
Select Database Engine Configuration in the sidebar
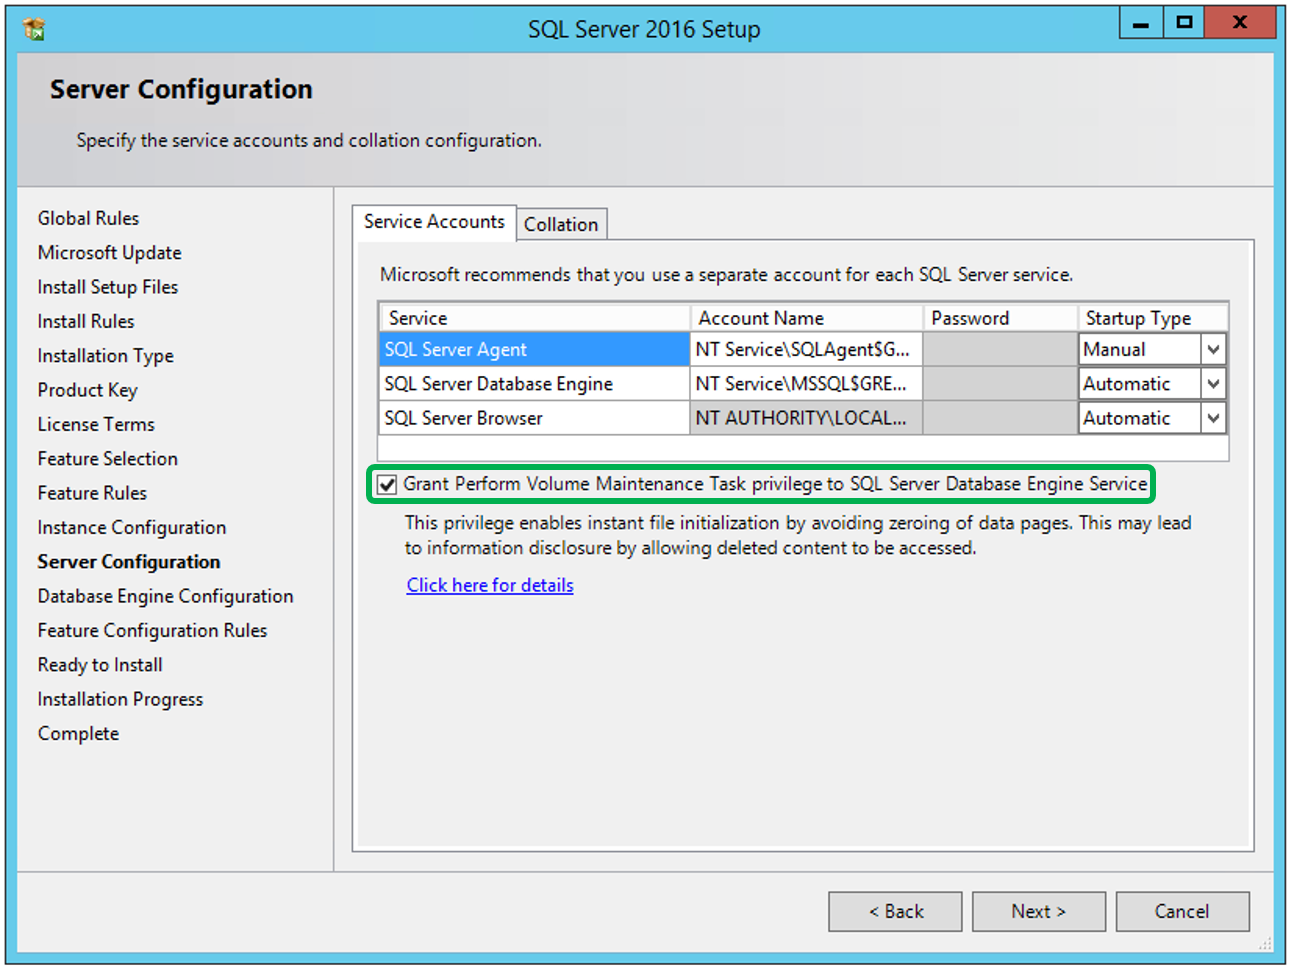[x=165, y=596]
